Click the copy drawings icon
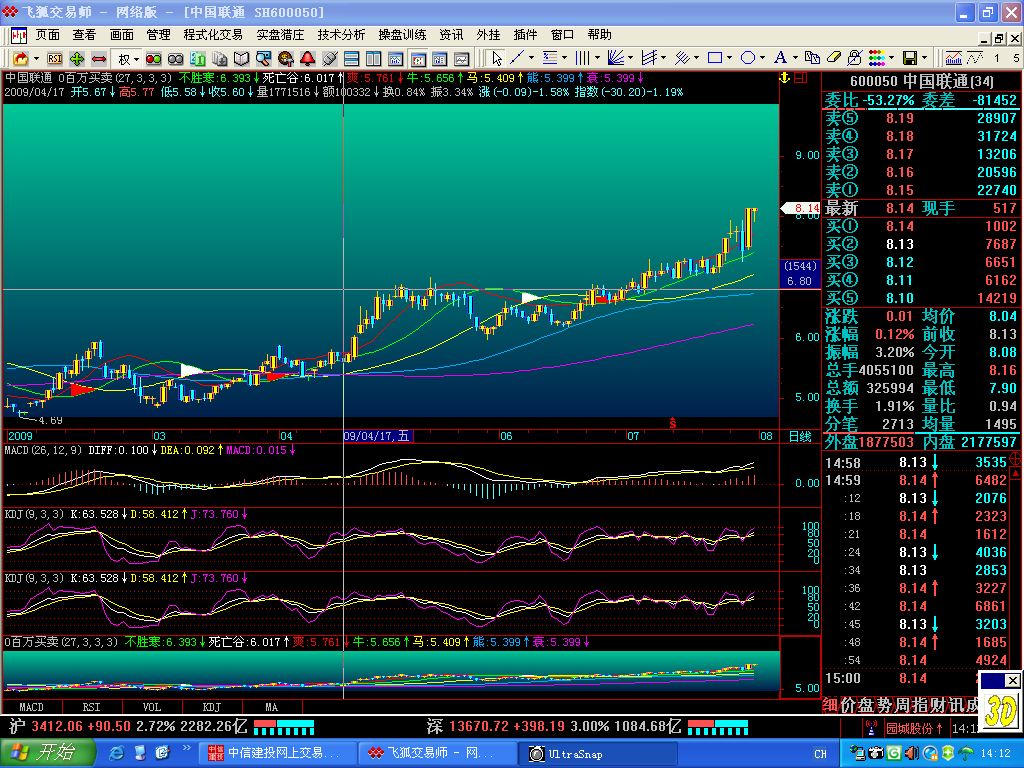Image resolution: width=1024 pixels, height=768 pixels. pyautogui.click(x=812, y=58)
